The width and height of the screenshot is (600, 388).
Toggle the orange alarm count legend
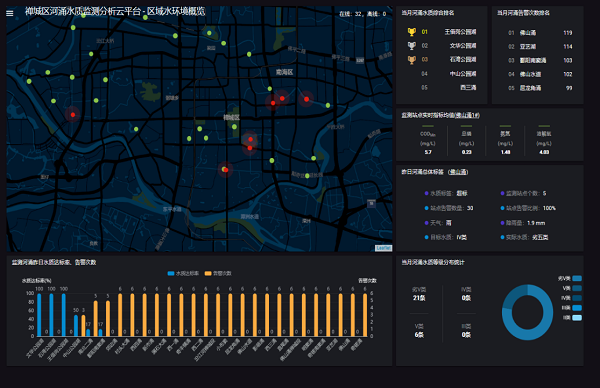(218, 273)
